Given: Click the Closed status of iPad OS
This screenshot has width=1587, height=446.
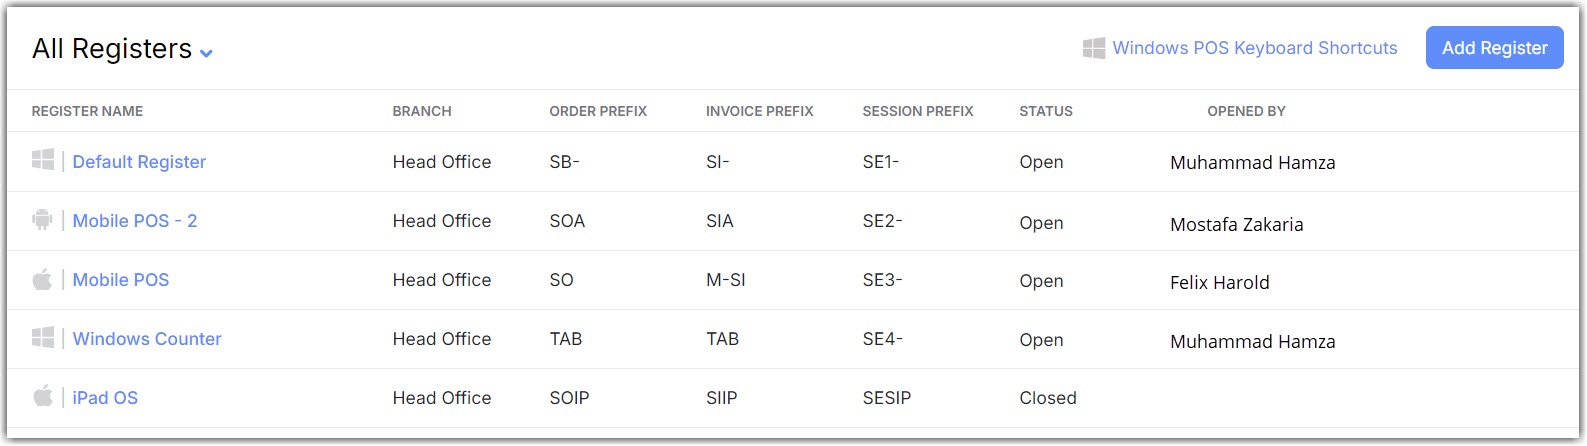Looking at the screenshot, I should click(x=1048, y=398).
